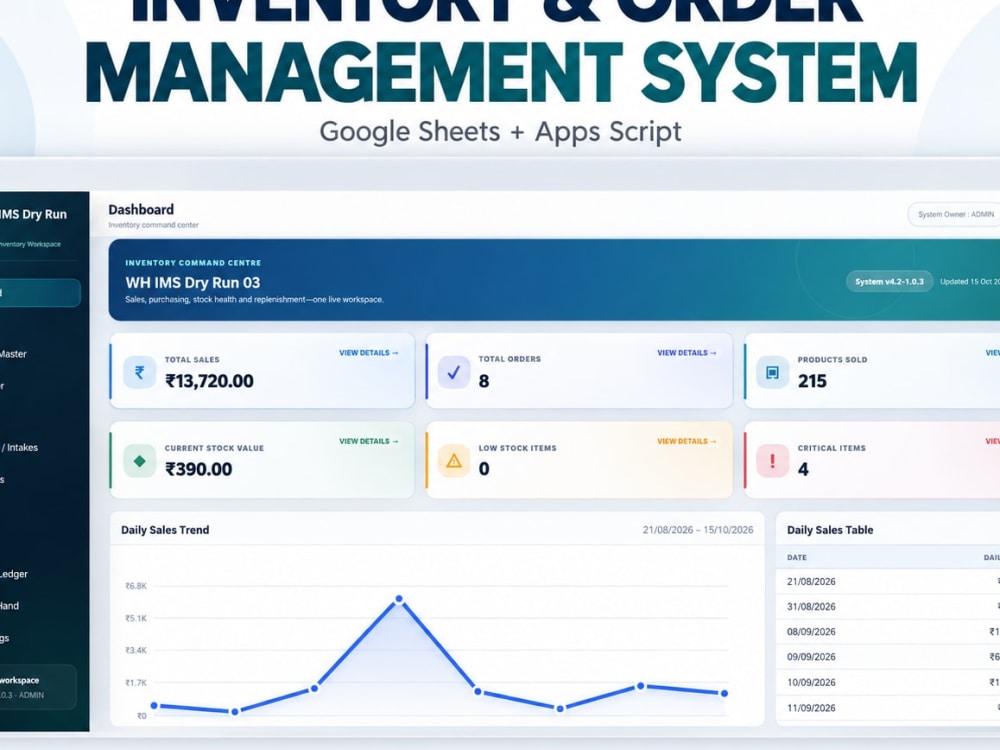
Task: Click the IMS Dry Run sidebar title
Action: [33, 214]
